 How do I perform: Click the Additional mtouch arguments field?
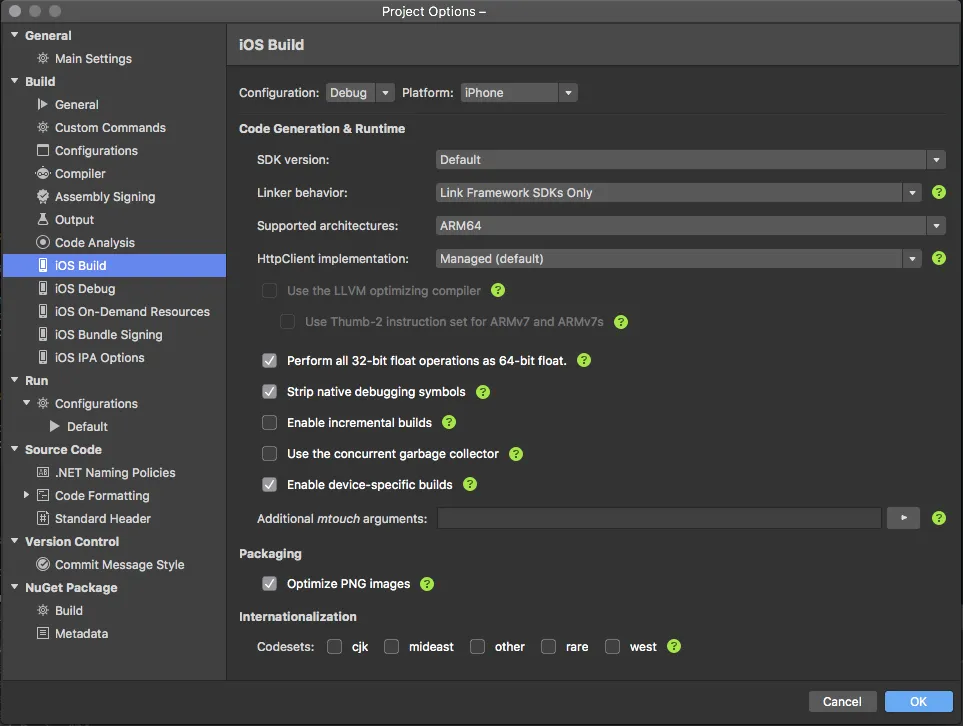659,518
